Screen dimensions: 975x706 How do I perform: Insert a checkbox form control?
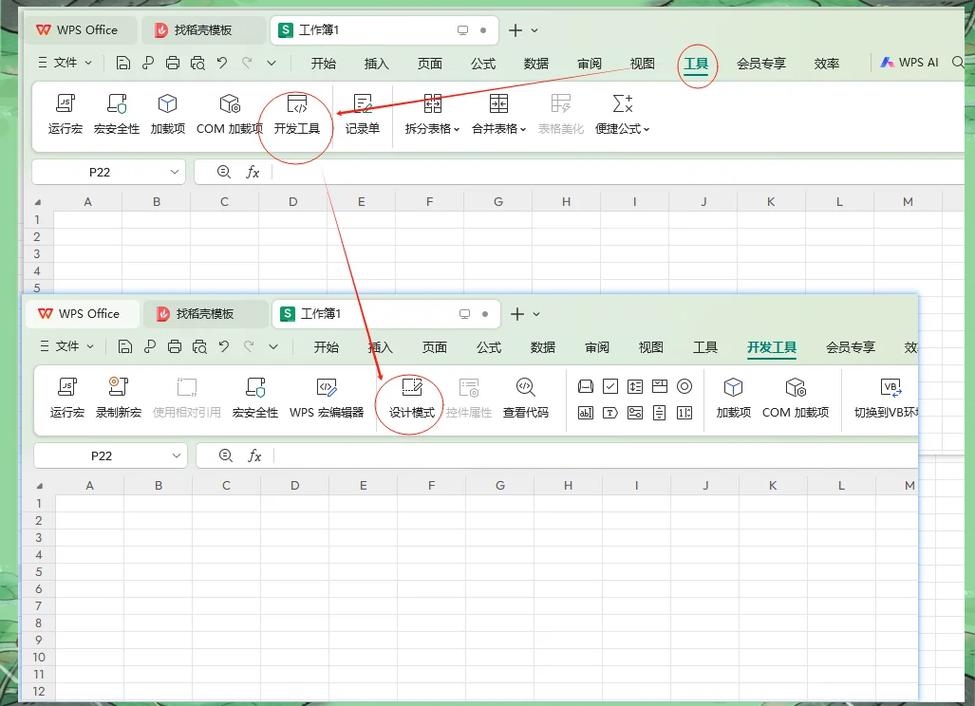[609, 385]
